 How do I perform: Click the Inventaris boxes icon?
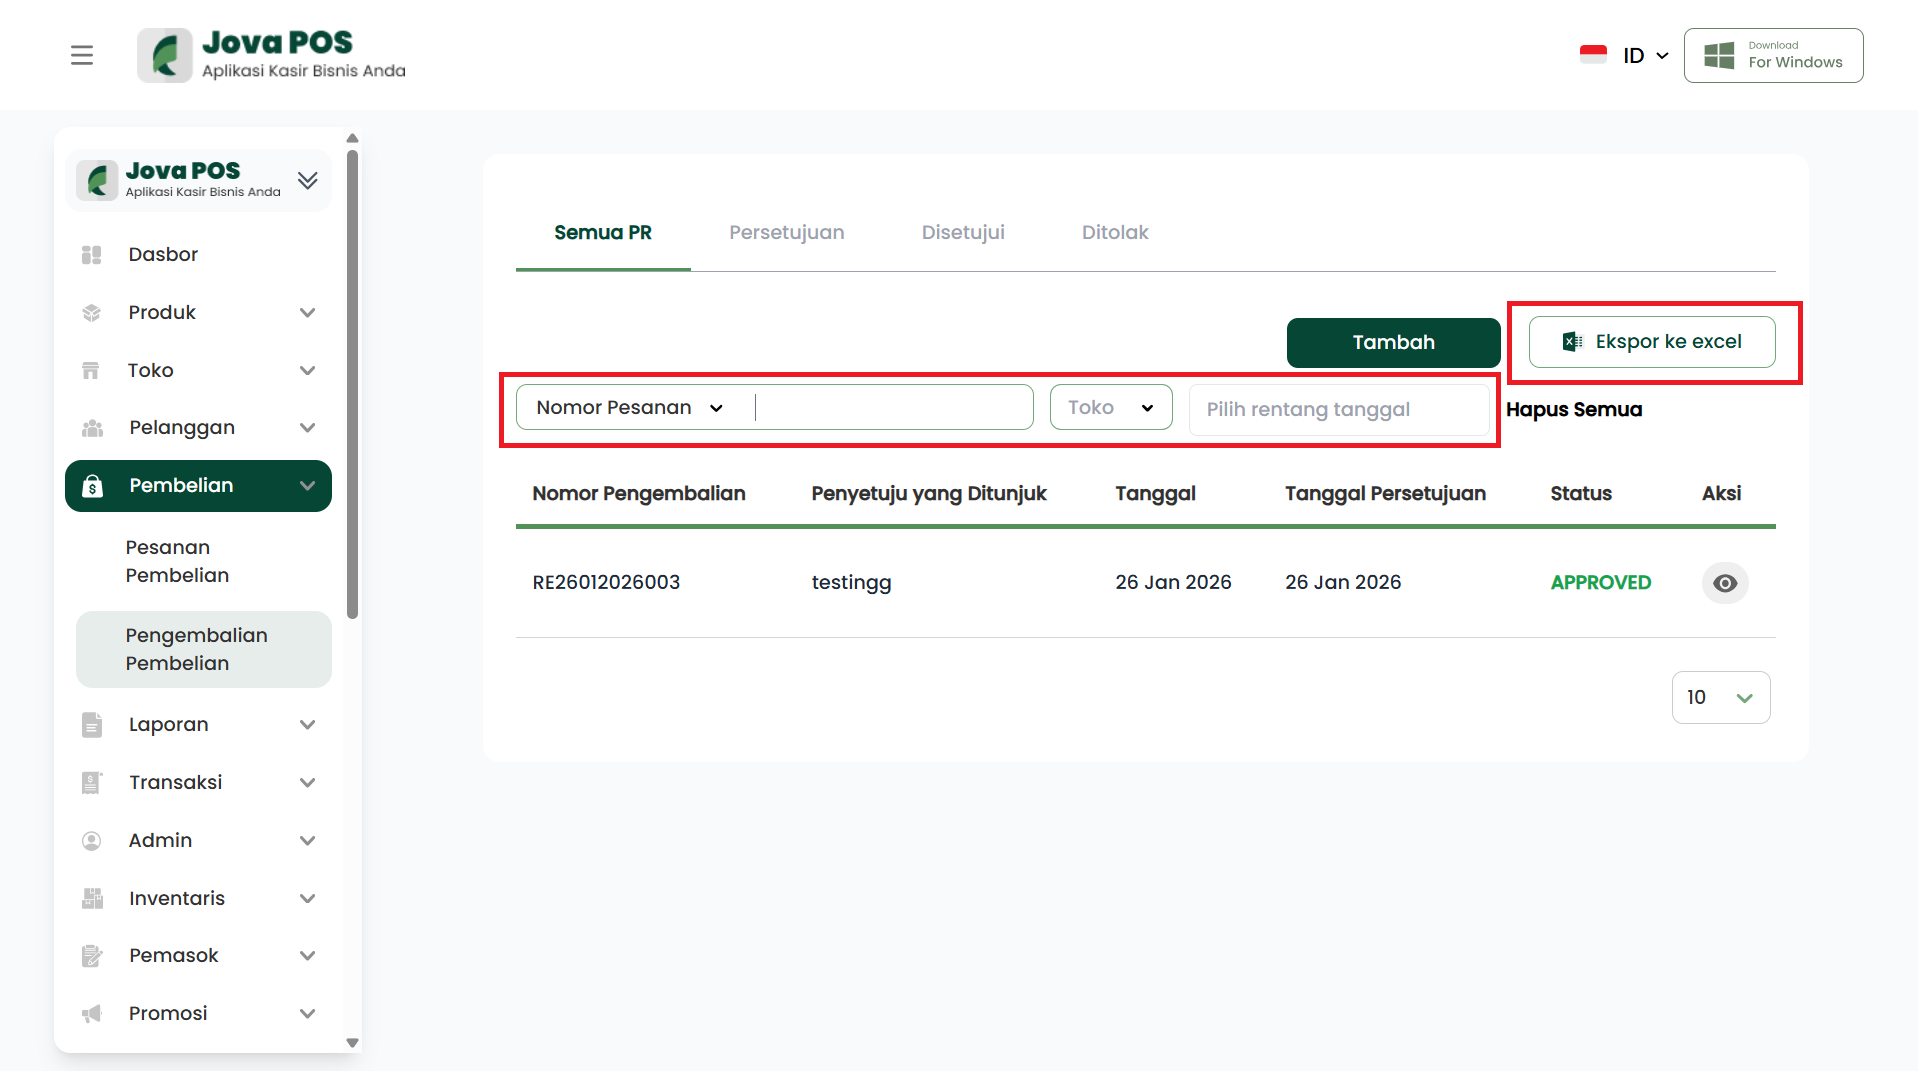(92, 899)
